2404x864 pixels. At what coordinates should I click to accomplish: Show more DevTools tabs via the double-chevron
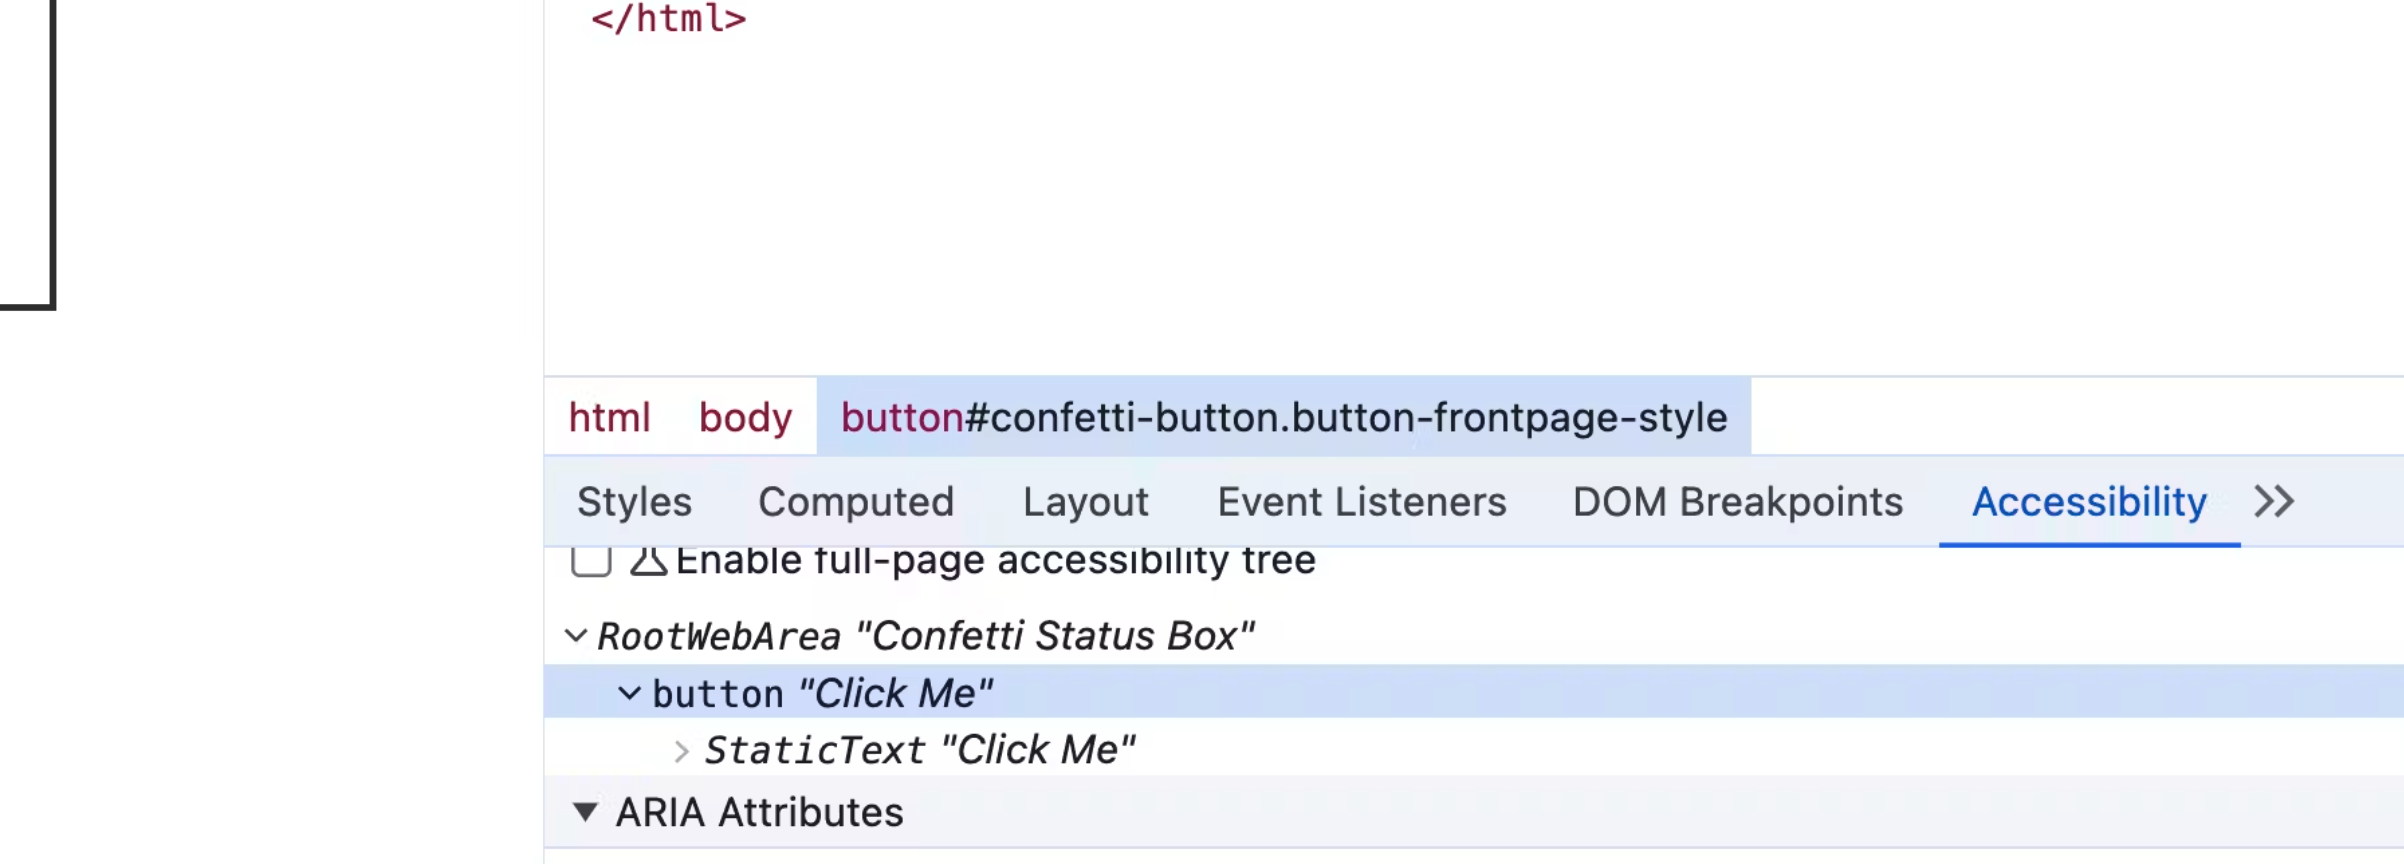pos(2274,501)
